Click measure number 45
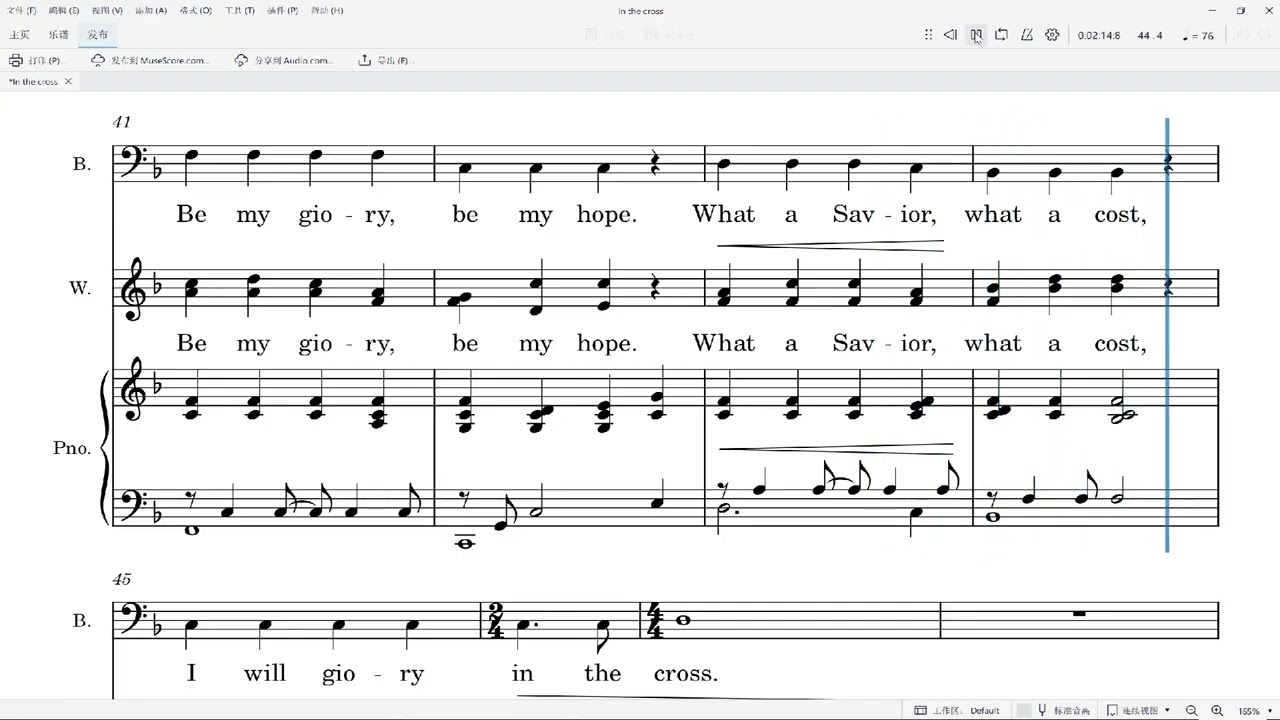1280x720 pixels. (122, 579)
